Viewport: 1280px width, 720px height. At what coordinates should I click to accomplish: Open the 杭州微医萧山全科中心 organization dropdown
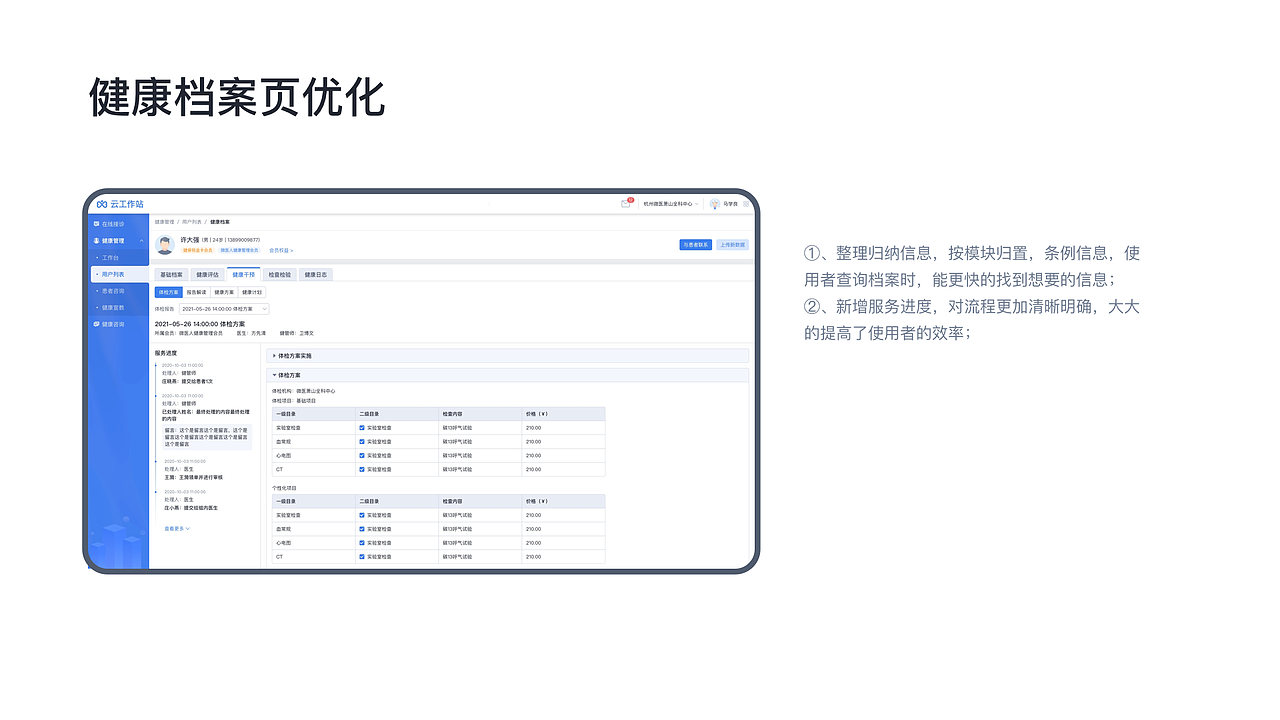pyautogui.click(x=670, y=204)
